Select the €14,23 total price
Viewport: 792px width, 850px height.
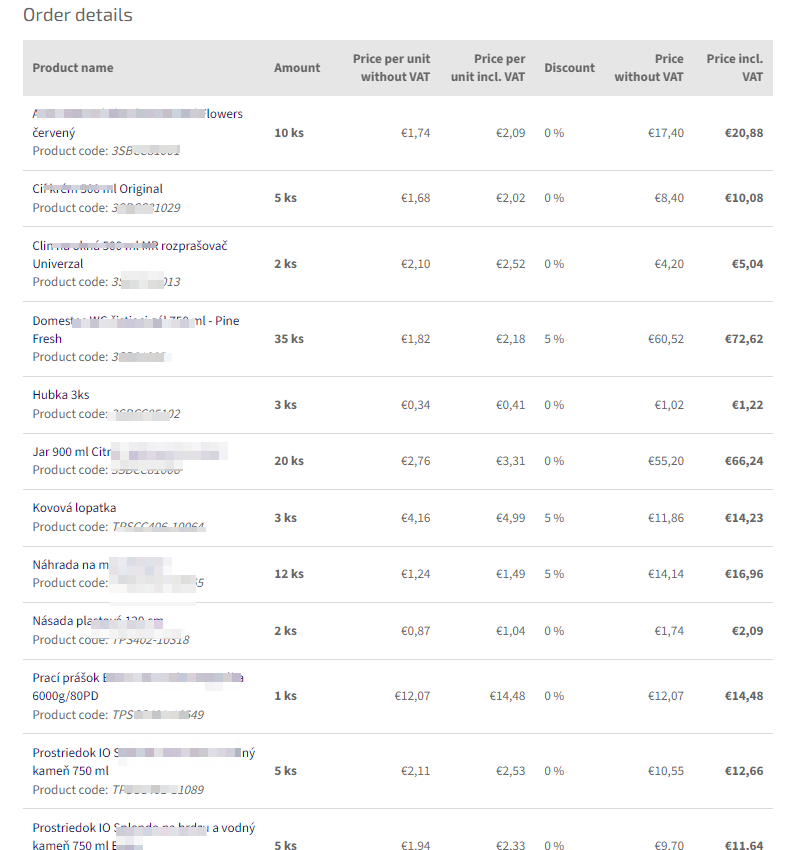click(x=744, y=518)
